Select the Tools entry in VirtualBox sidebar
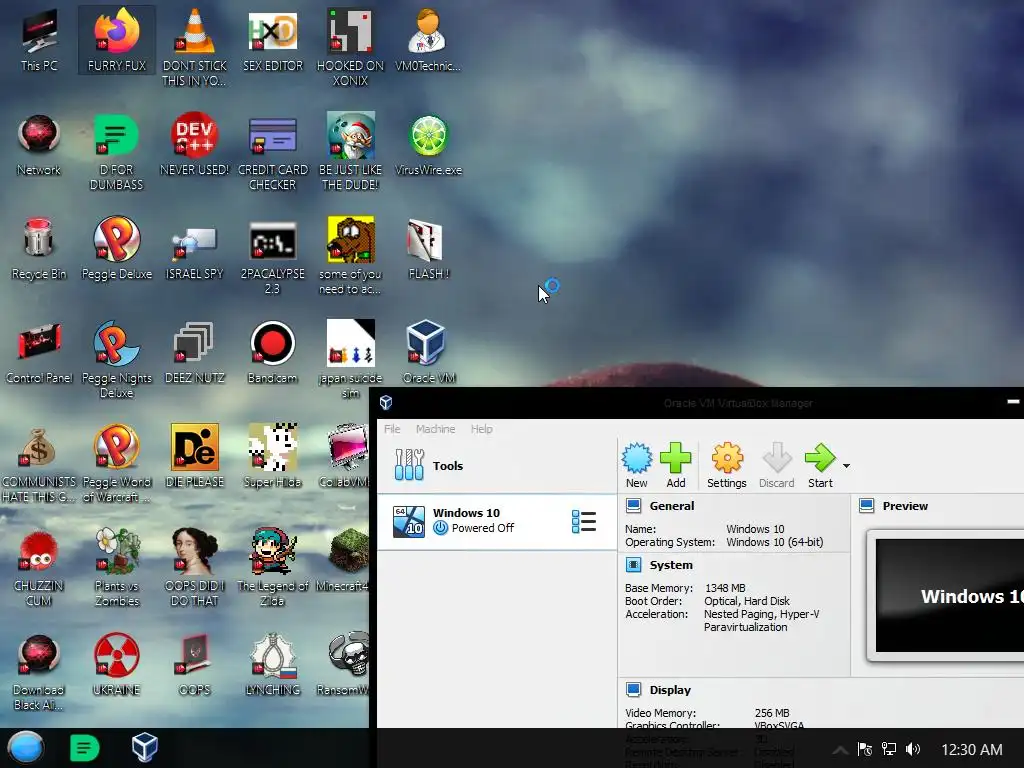 496,466
